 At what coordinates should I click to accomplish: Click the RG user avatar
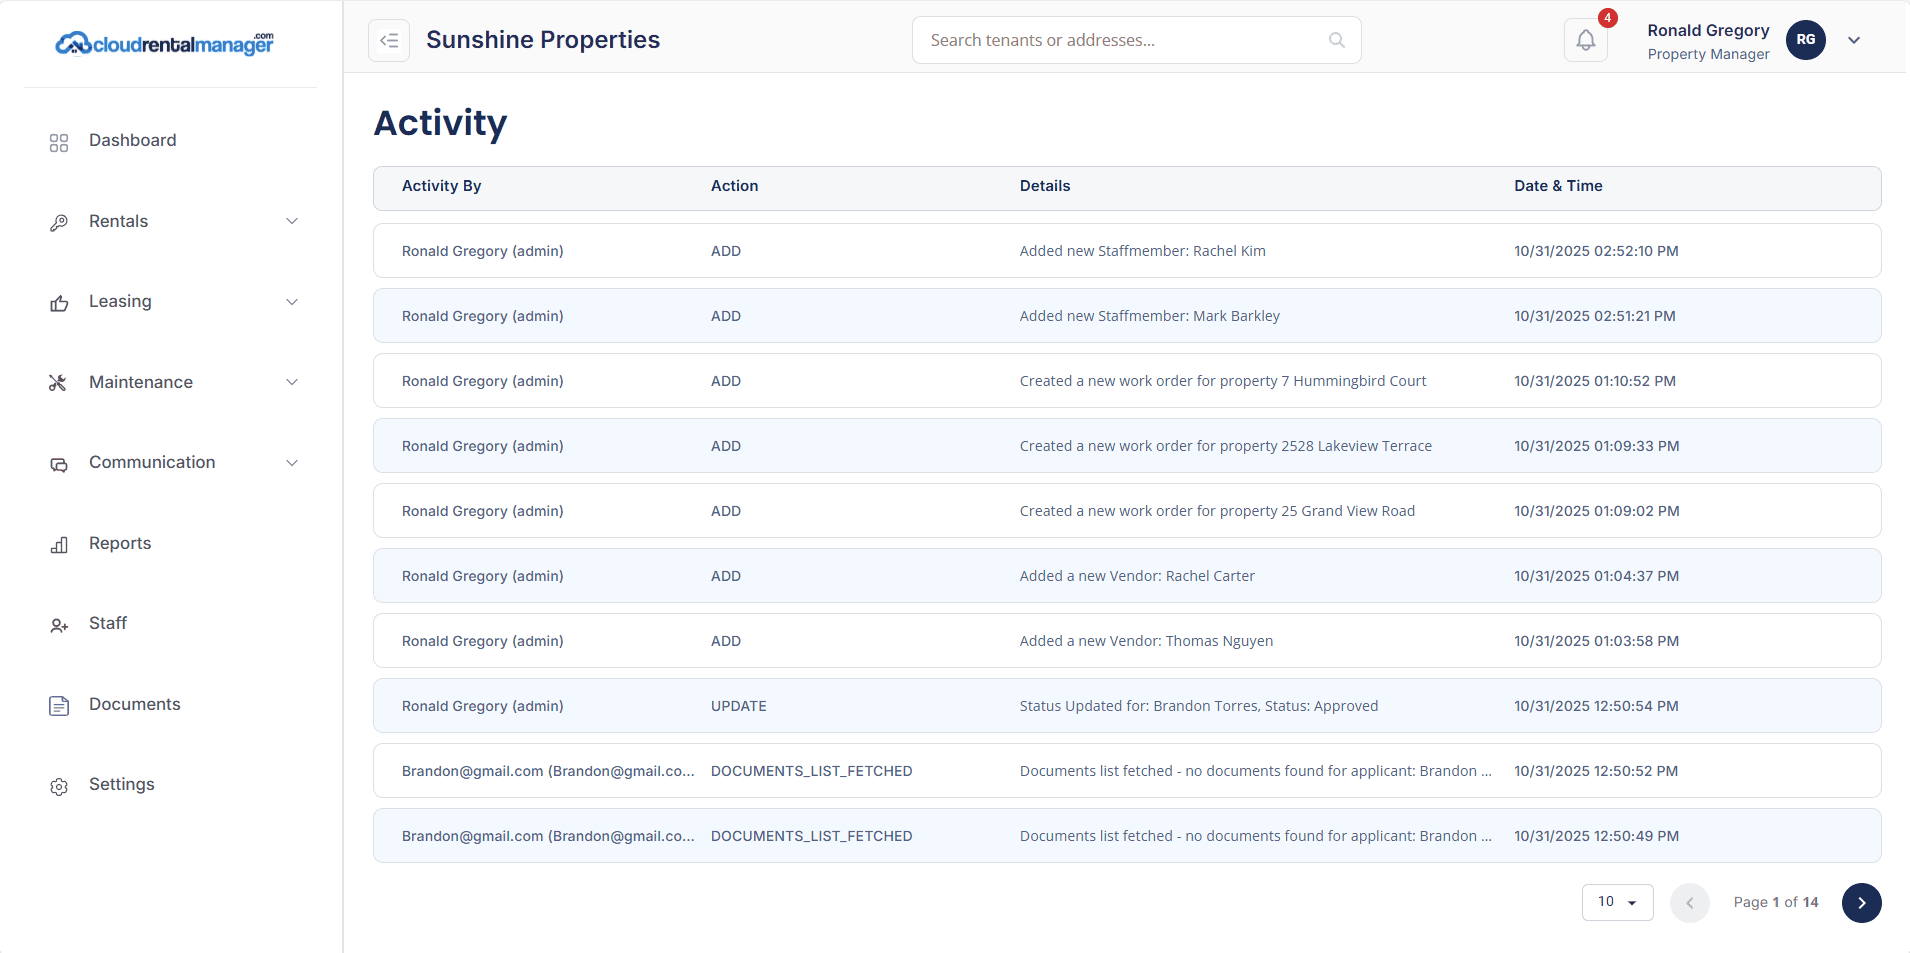pos(1805,40)
